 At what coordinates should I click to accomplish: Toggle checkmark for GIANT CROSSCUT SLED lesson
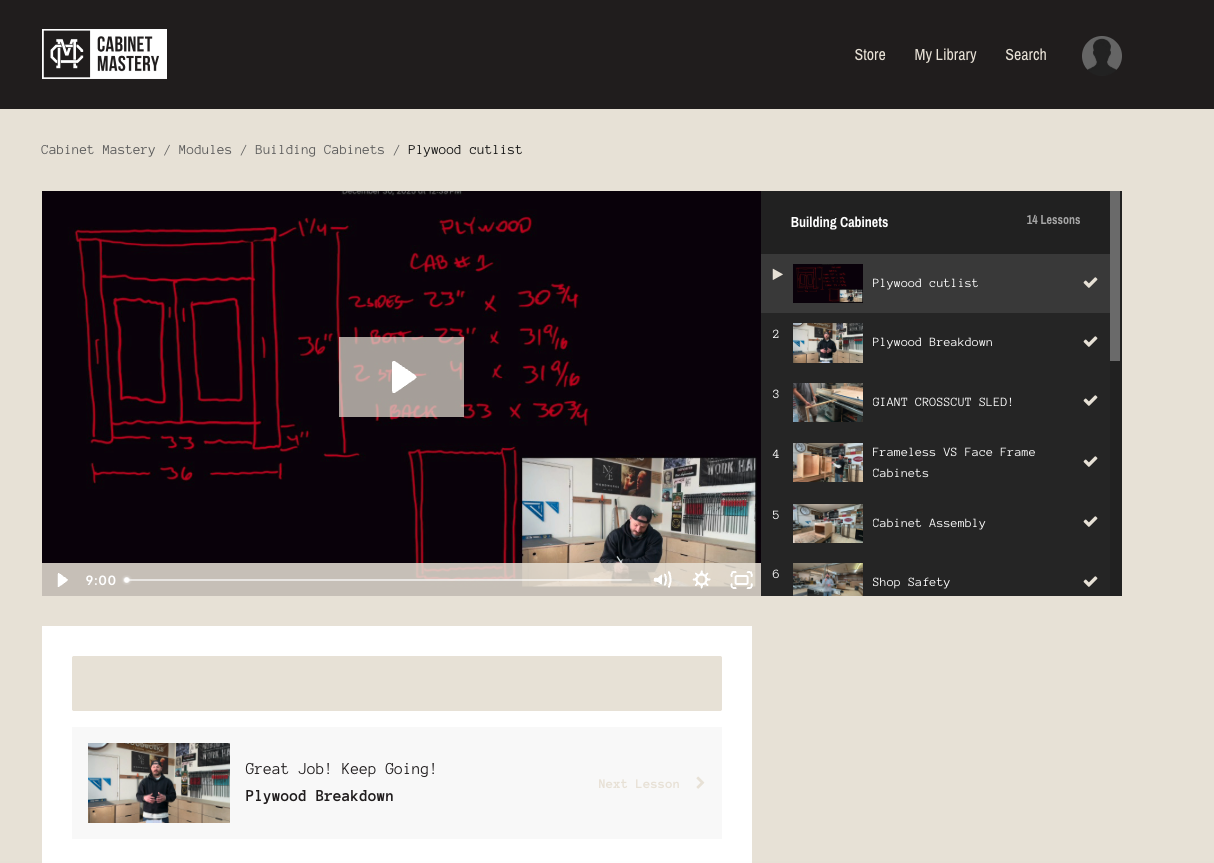click(1090, 401)
